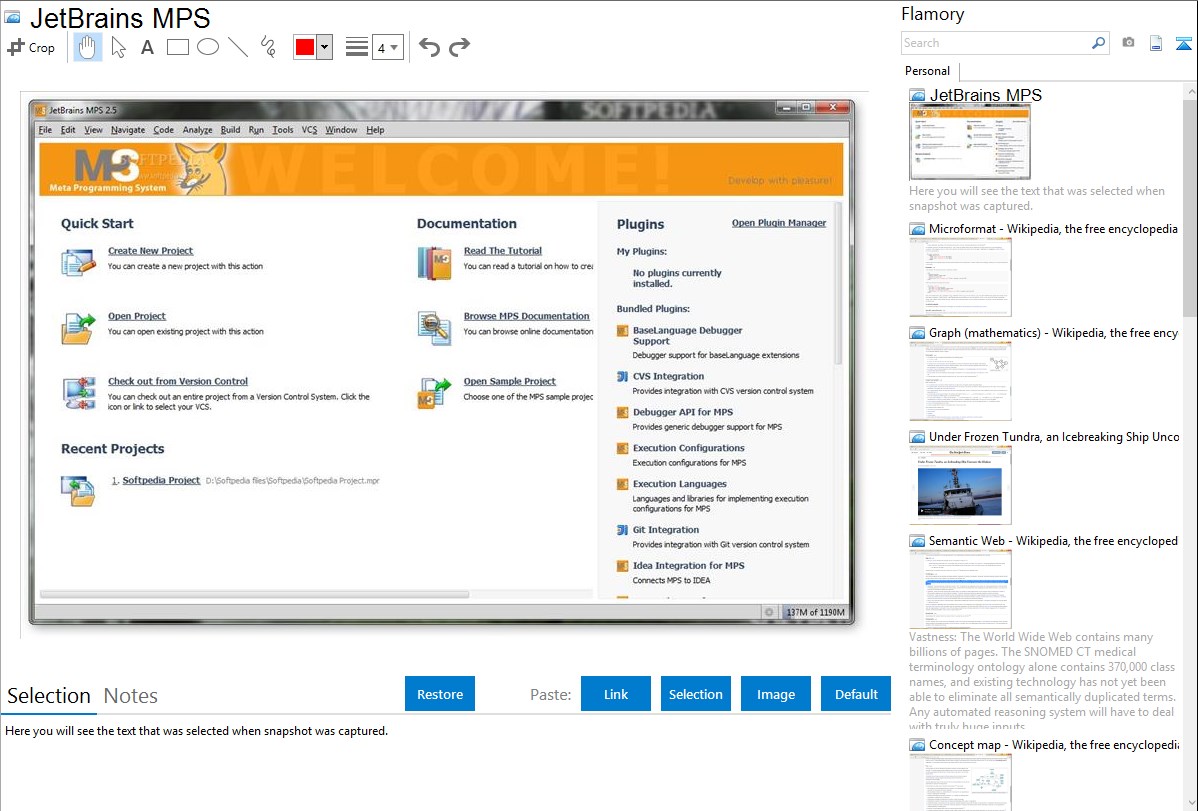Click the document page icon beside the camera
This screenshot has height=811, width=1198.
[x=1156, y=43]
